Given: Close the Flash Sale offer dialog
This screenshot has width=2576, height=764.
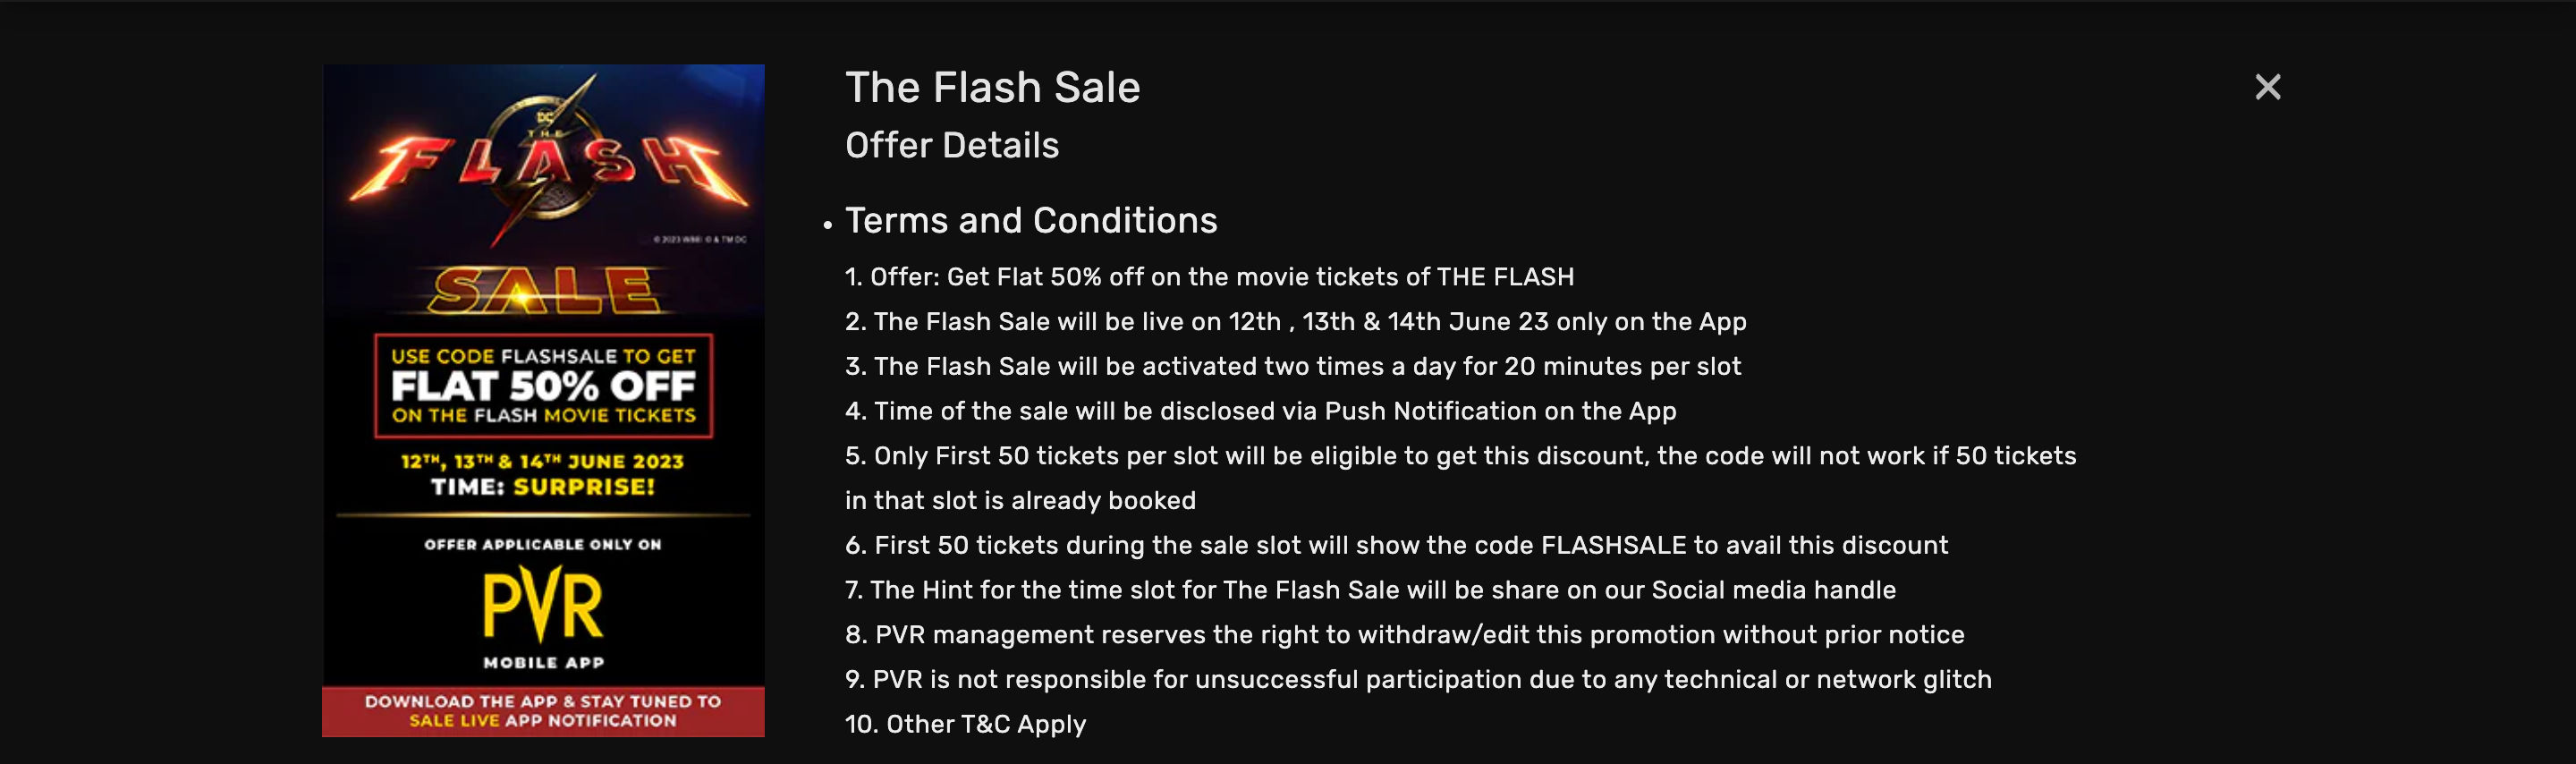Looking at the screenshot, I should (2267, 87).
